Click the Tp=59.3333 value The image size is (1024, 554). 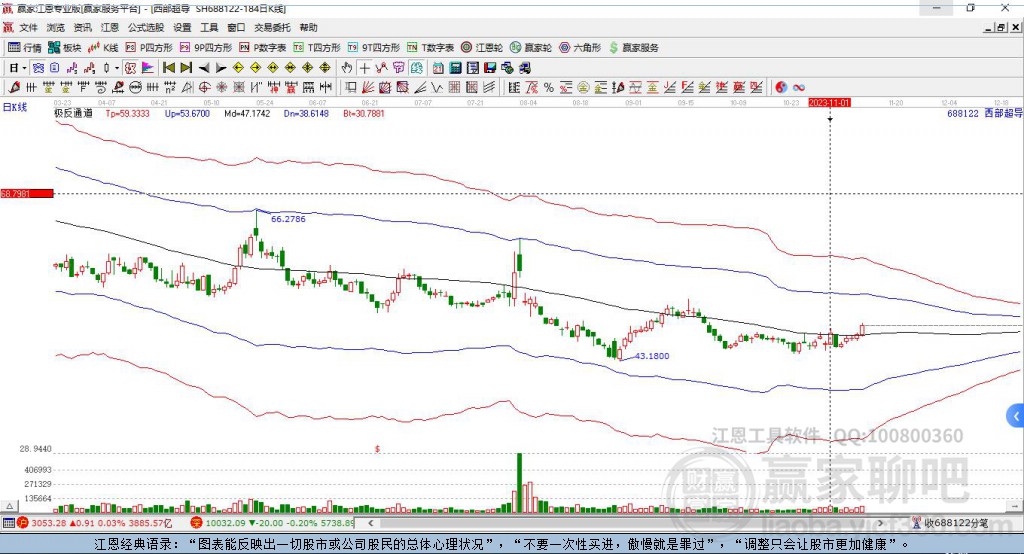(127, 113)
